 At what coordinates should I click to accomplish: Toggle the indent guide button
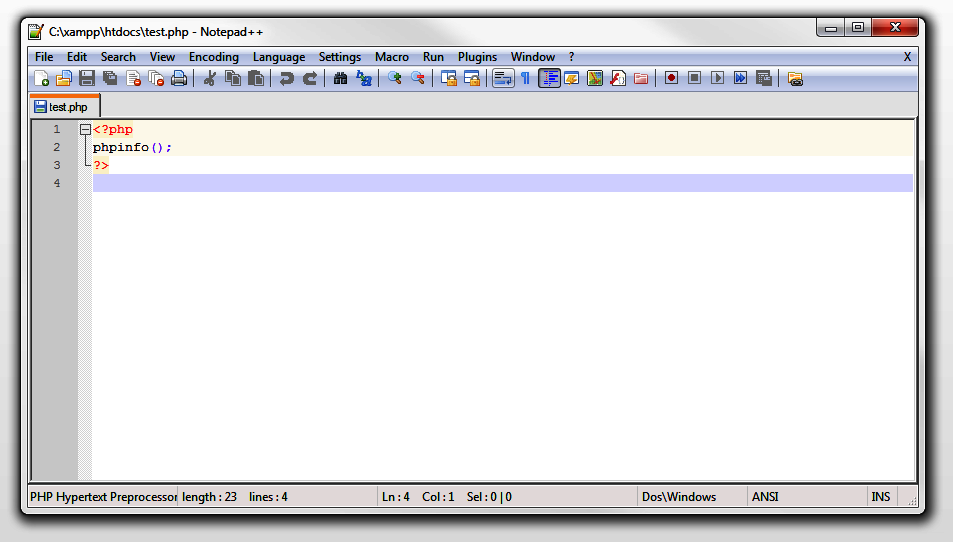click(x=549, y=79)
